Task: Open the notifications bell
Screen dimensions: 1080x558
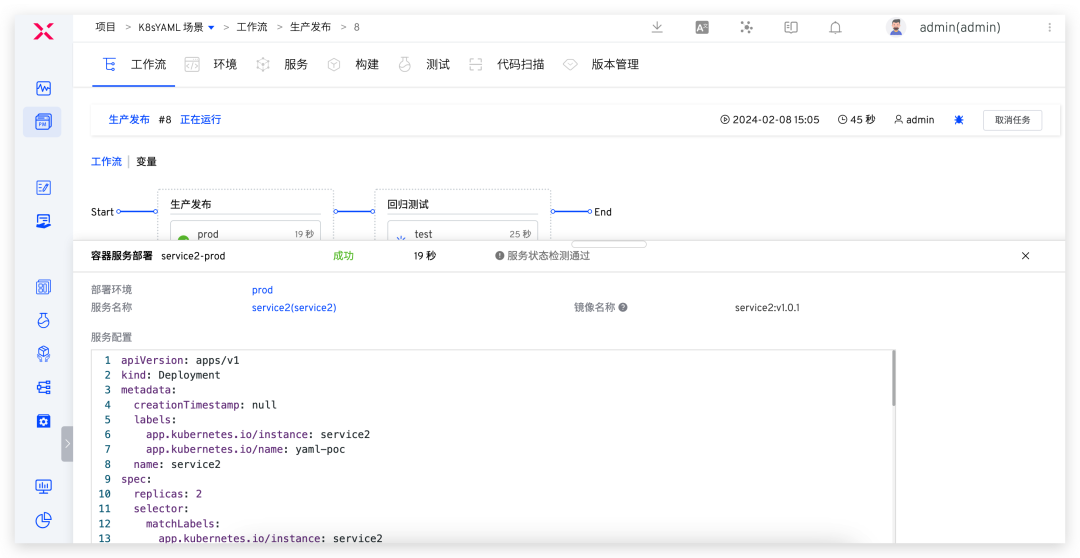Action: click(835, 28)
